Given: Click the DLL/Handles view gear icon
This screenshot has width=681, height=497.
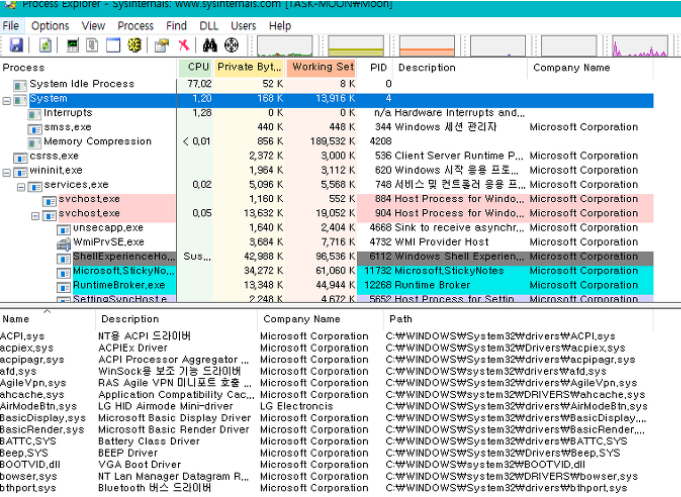Looking at the screenshot, I should click(134, 45).
